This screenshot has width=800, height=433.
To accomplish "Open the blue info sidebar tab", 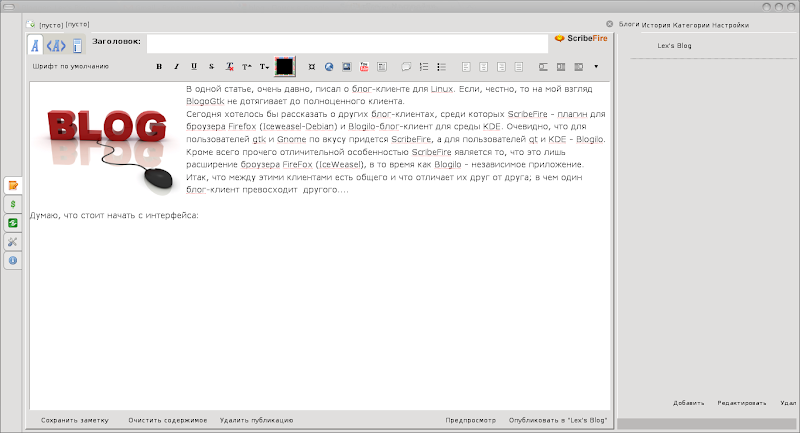I will [13, 261].
